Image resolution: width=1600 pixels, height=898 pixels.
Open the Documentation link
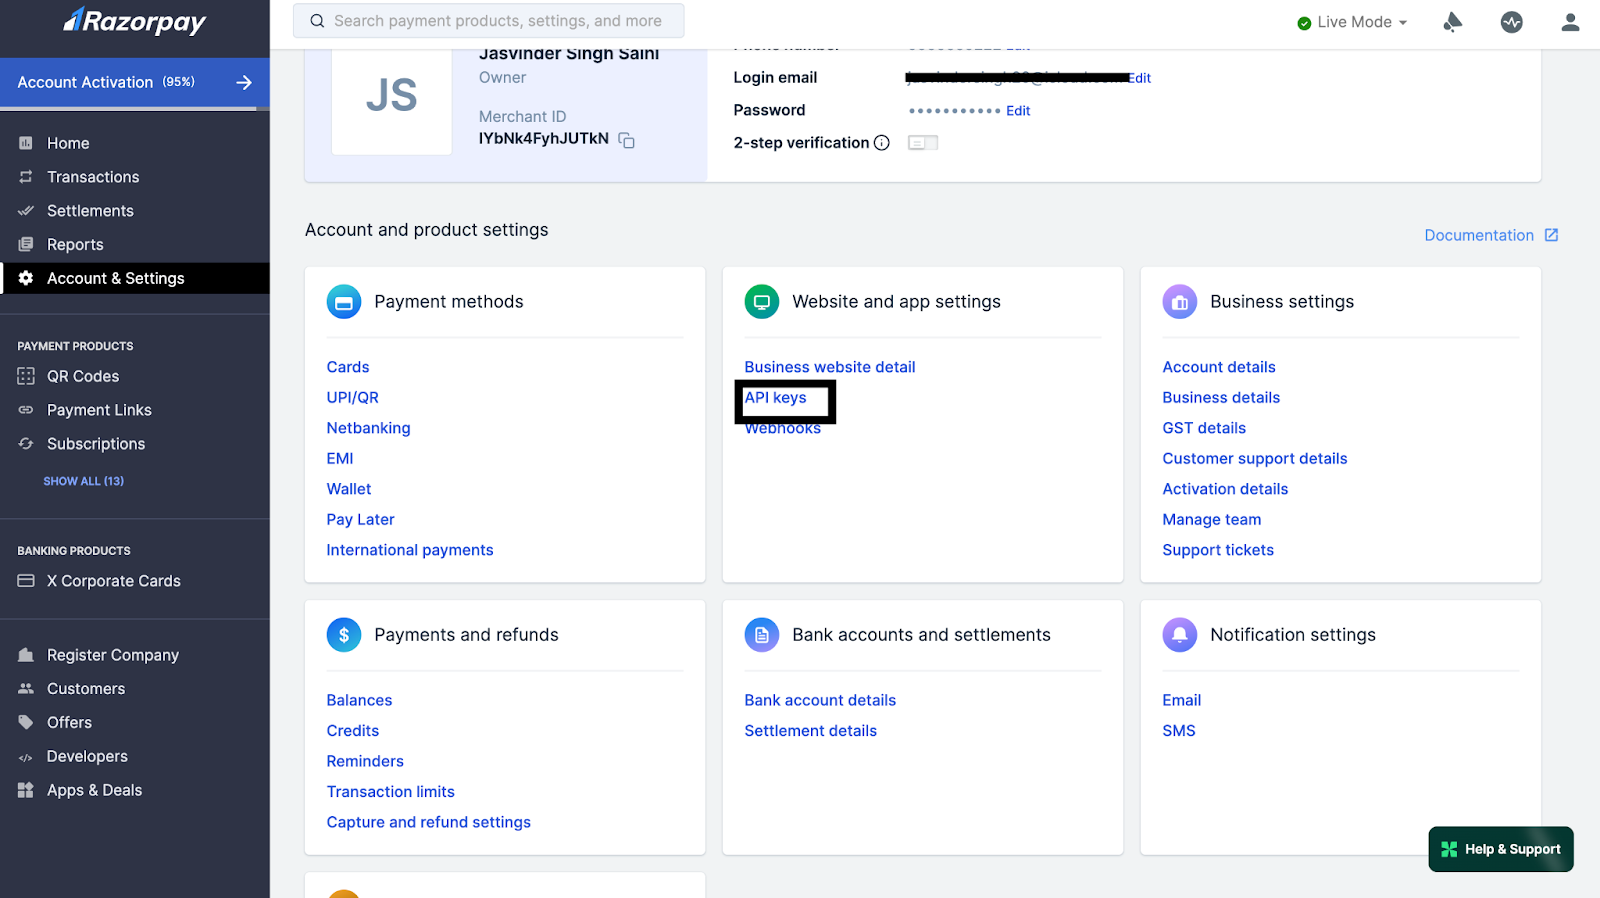[x=1491, y=235]
